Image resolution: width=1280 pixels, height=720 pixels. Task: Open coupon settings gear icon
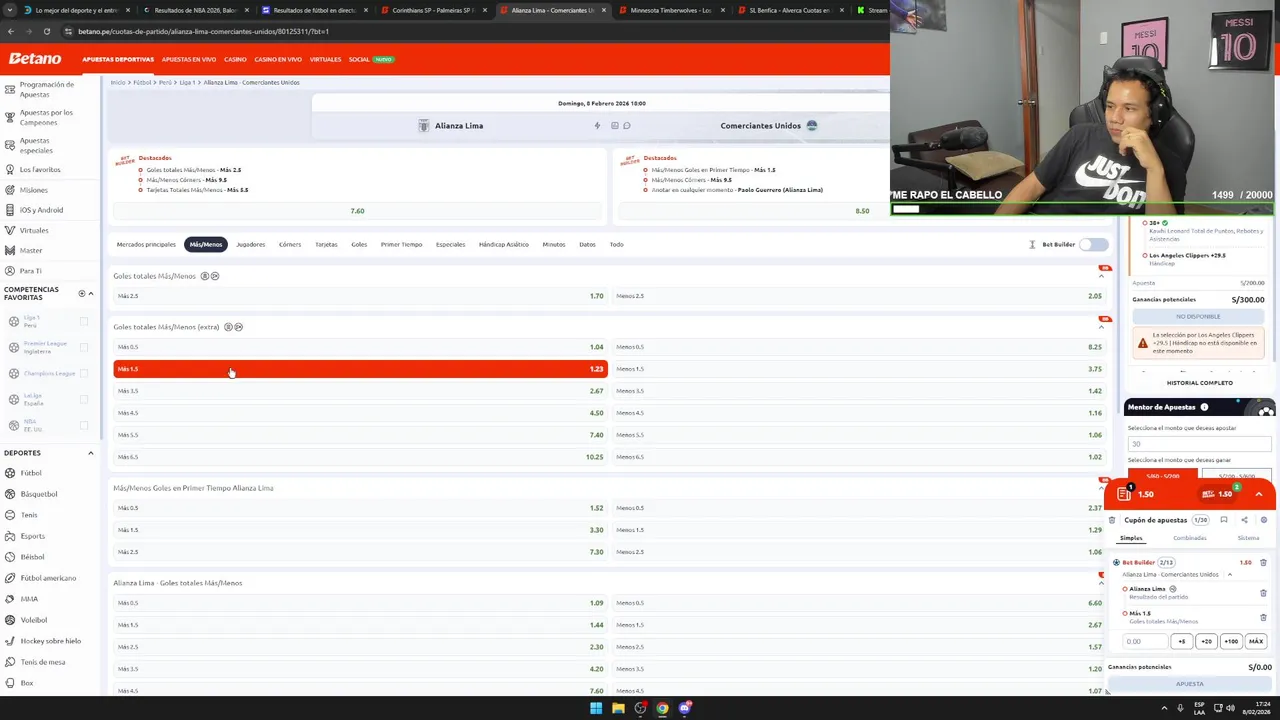pos(1263,520)
